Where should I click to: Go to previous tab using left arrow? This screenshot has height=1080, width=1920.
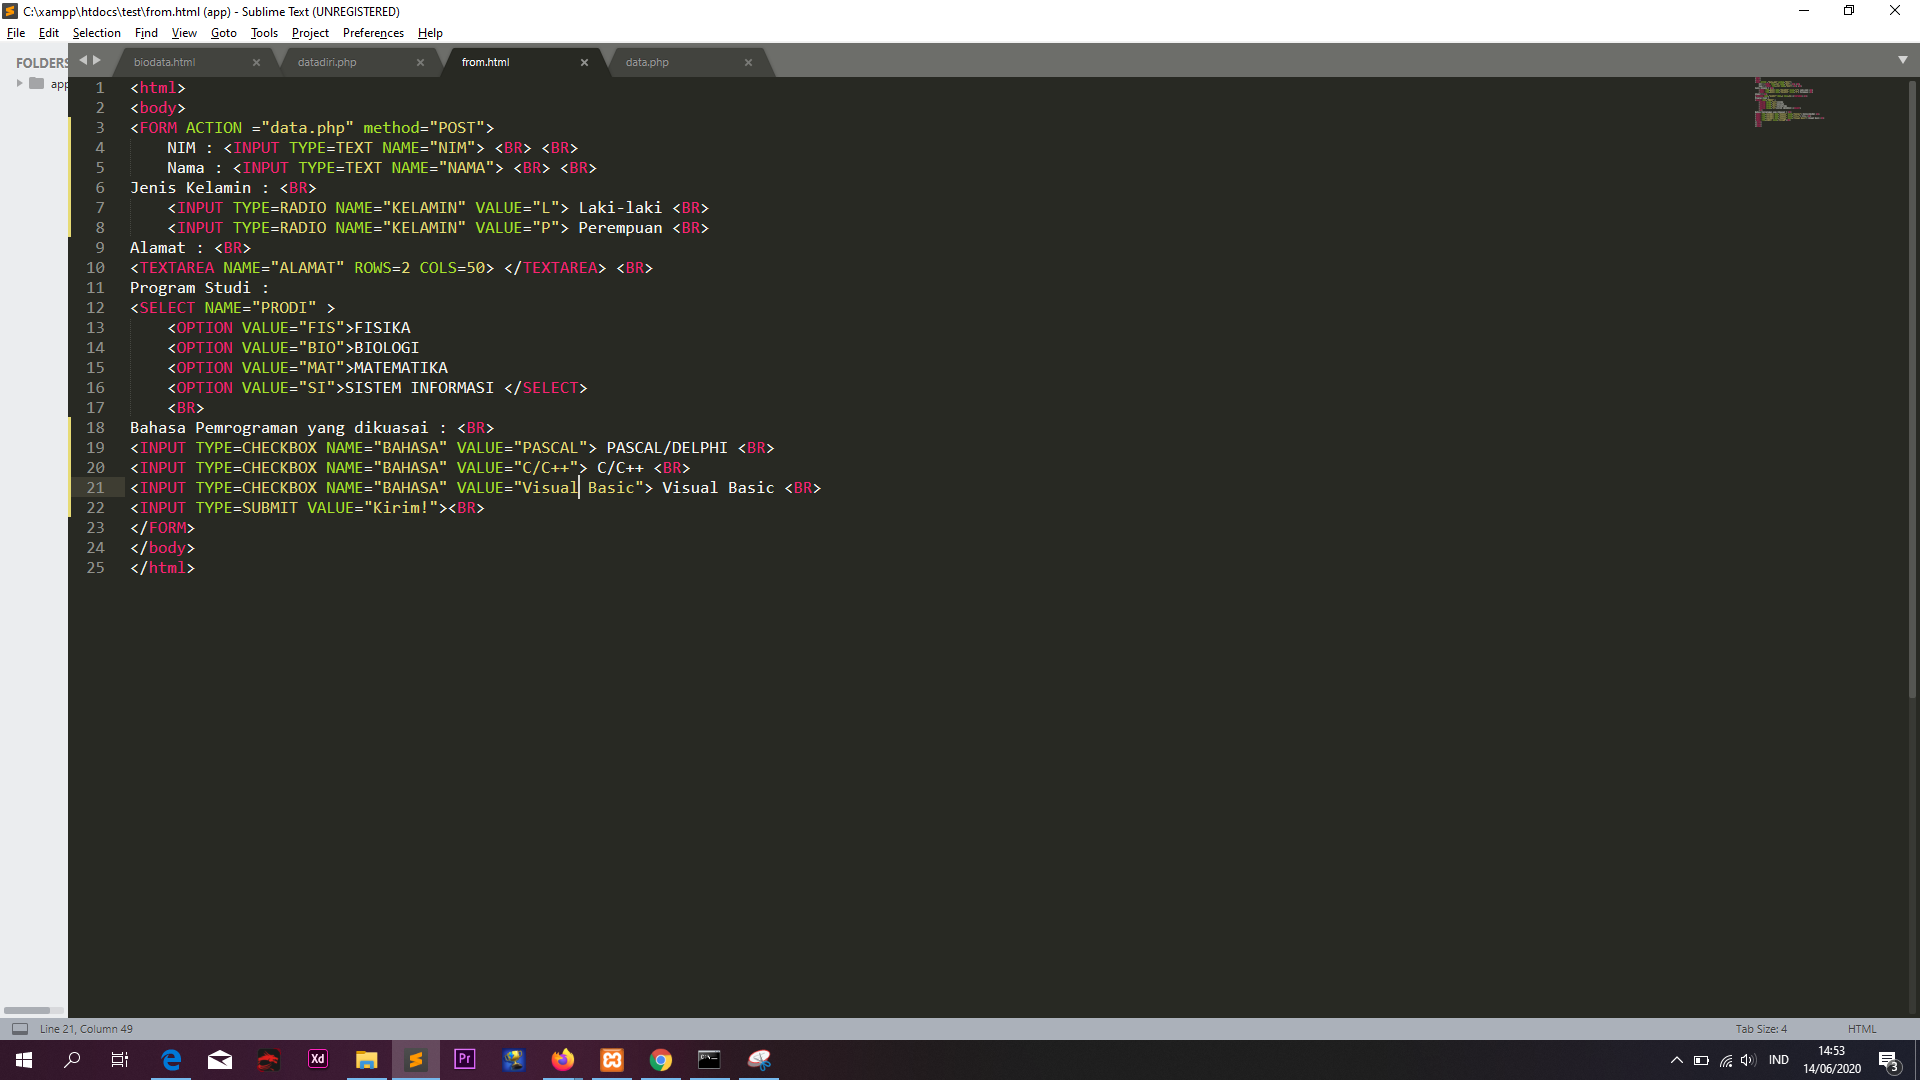click(x=83, y=61)
